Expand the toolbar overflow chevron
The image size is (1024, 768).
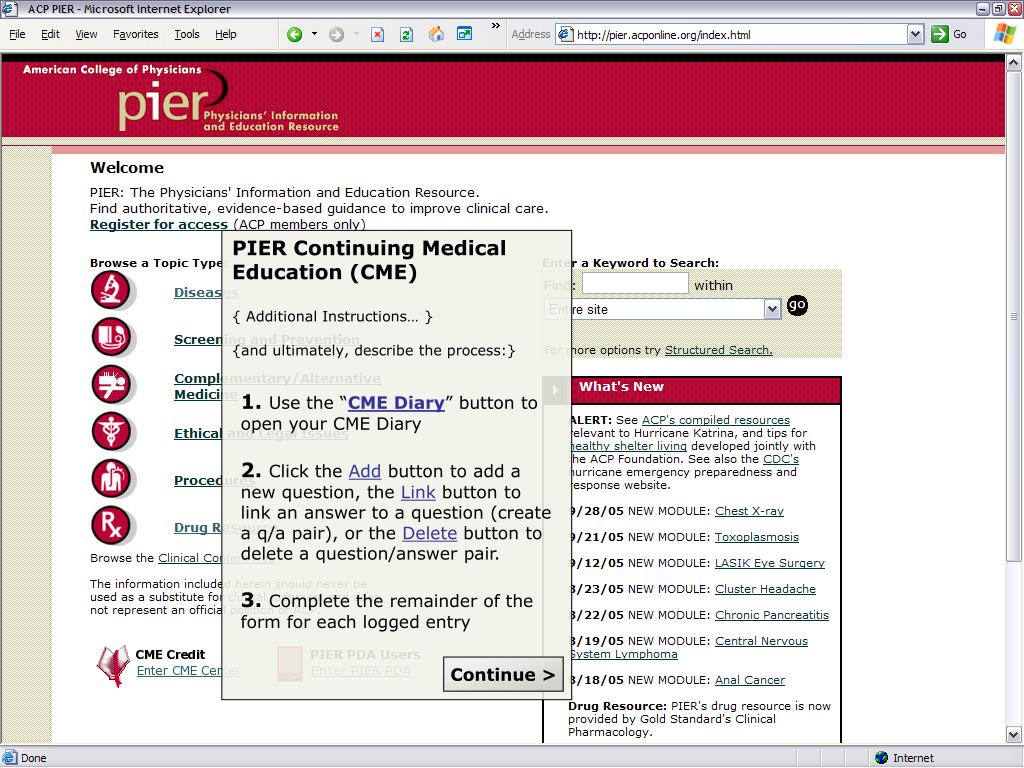click(496, 25)
